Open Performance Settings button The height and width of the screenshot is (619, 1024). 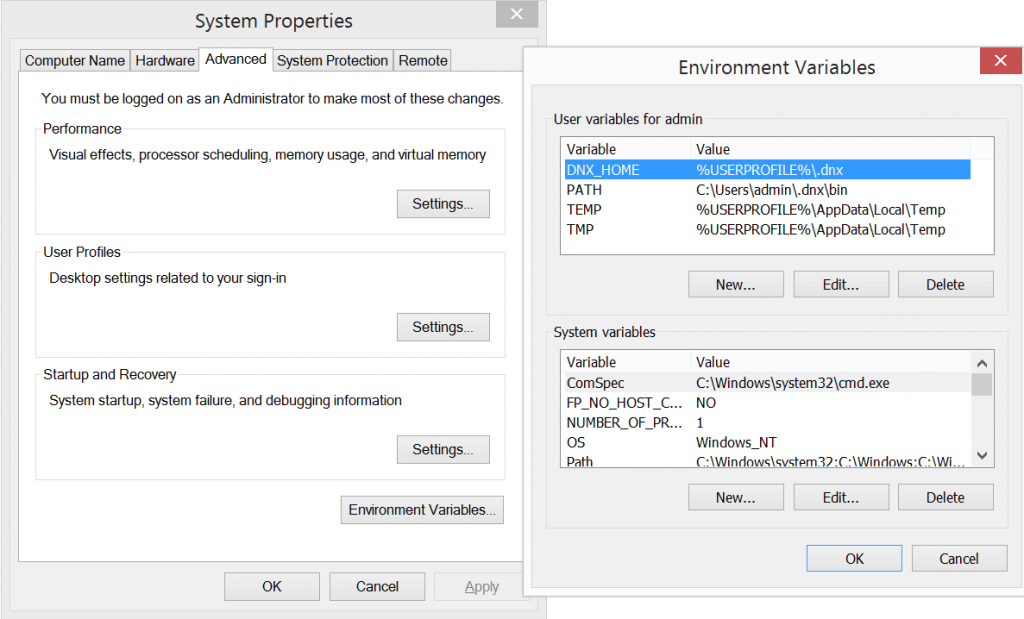443,204
